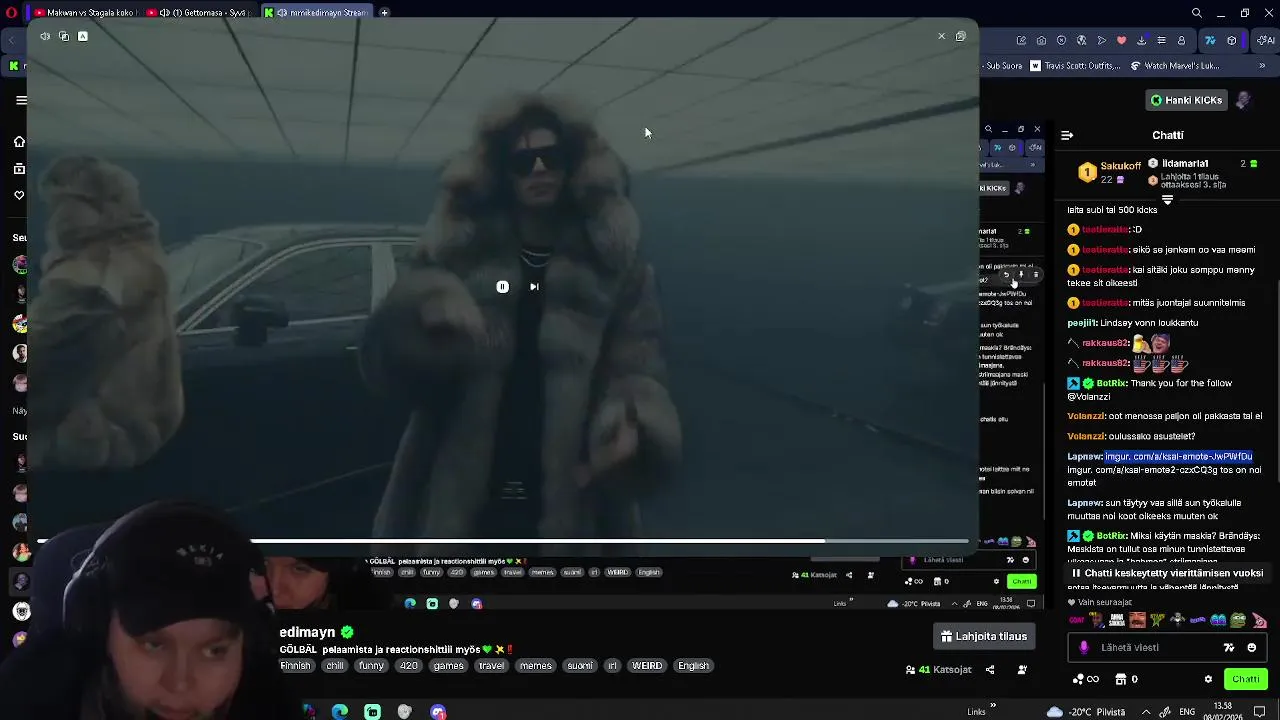
Task: Select the WEIRD stream tag
Action: pyautogui.click(x=647, y=666)
